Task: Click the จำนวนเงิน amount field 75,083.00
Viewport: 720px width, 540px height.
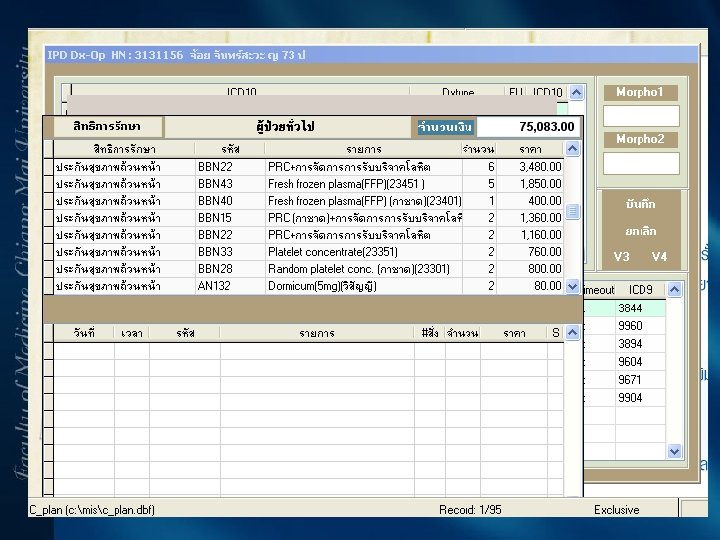Action: pos(528,127)
